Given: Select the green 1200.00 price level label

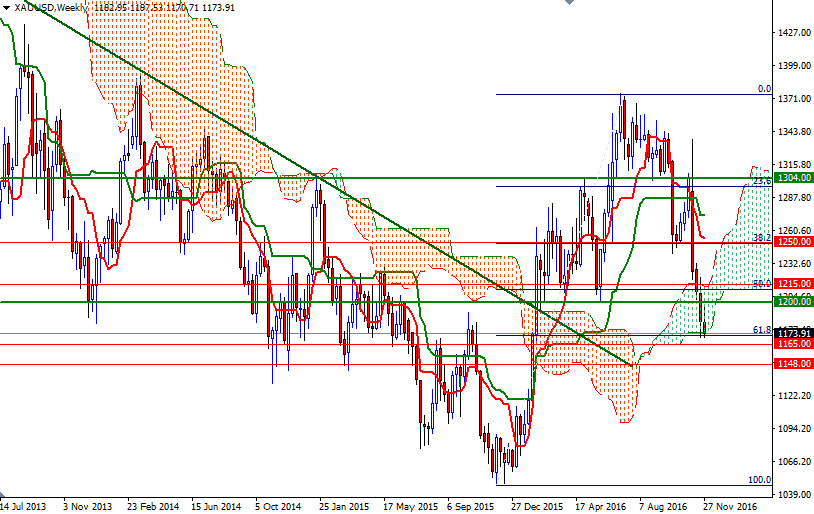Looking at the screenshot, I should point(793,301).
